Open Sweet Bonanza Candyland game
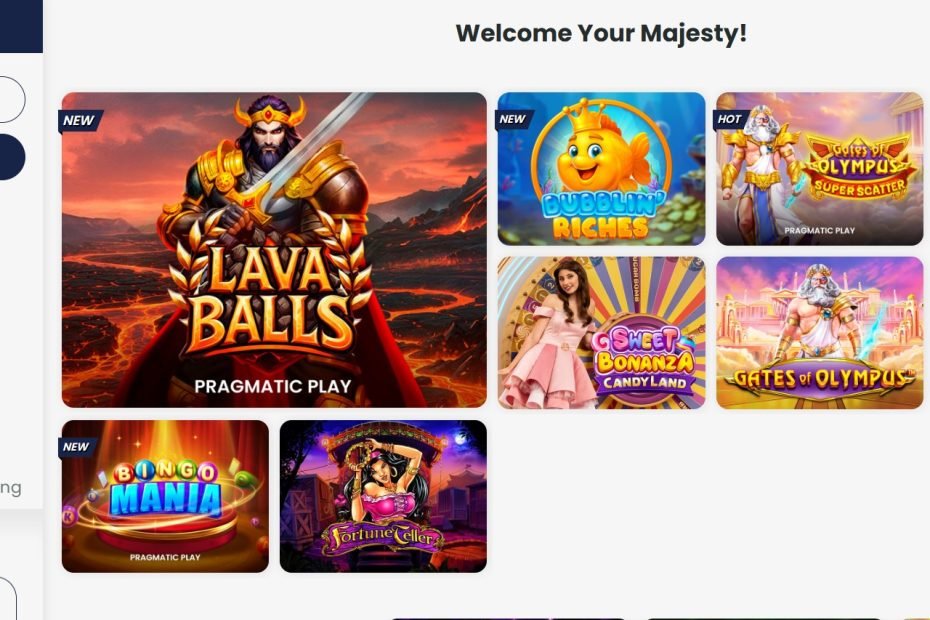 tap(601, 333)
